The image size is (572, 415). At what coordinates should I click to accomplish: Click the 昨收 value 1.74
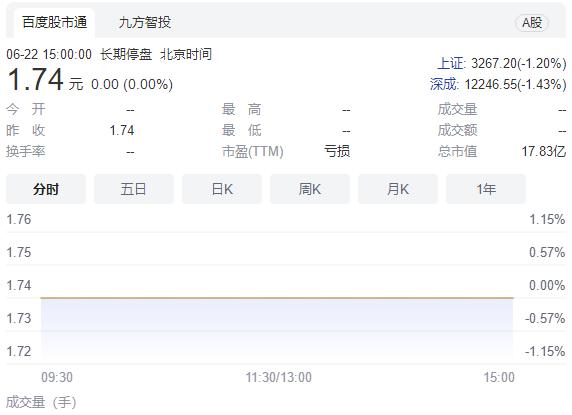coord(122,130)
